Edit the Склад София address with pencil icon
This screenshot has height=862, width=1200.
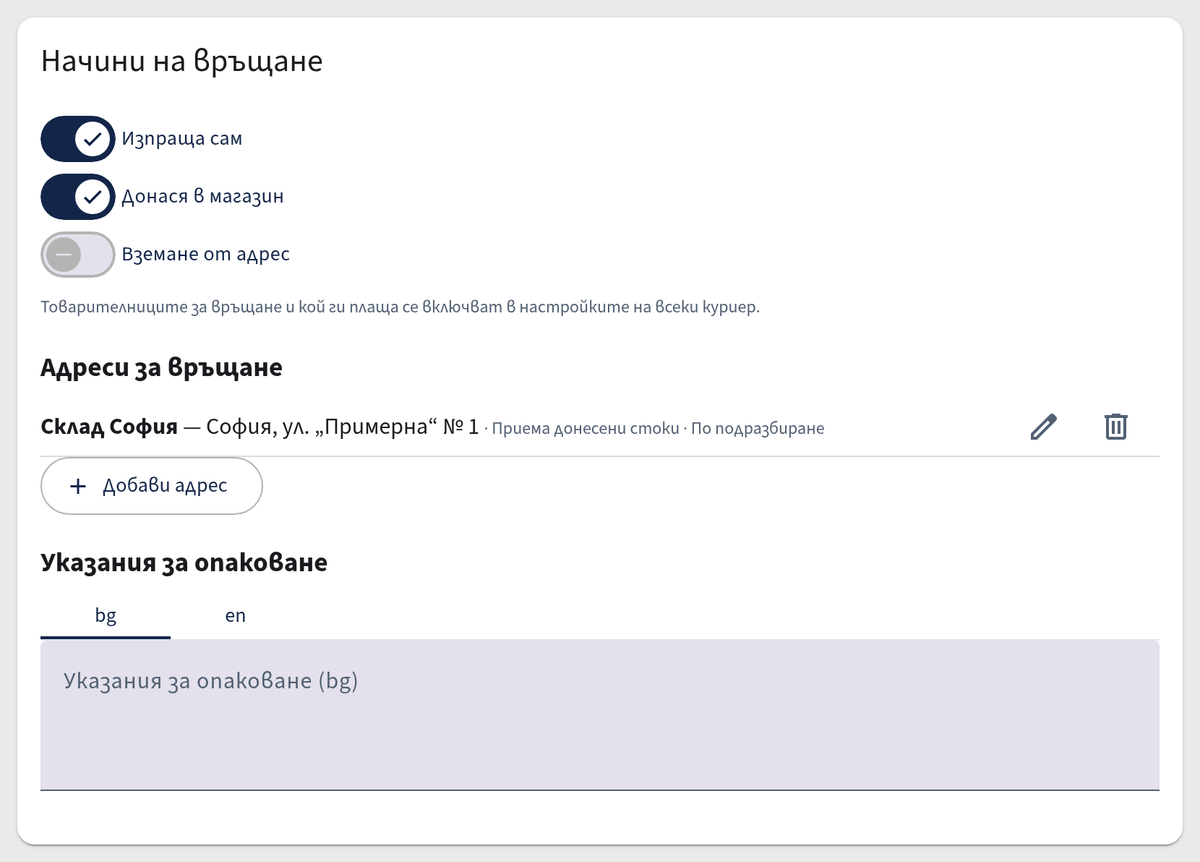click(x=1043, y=427)
